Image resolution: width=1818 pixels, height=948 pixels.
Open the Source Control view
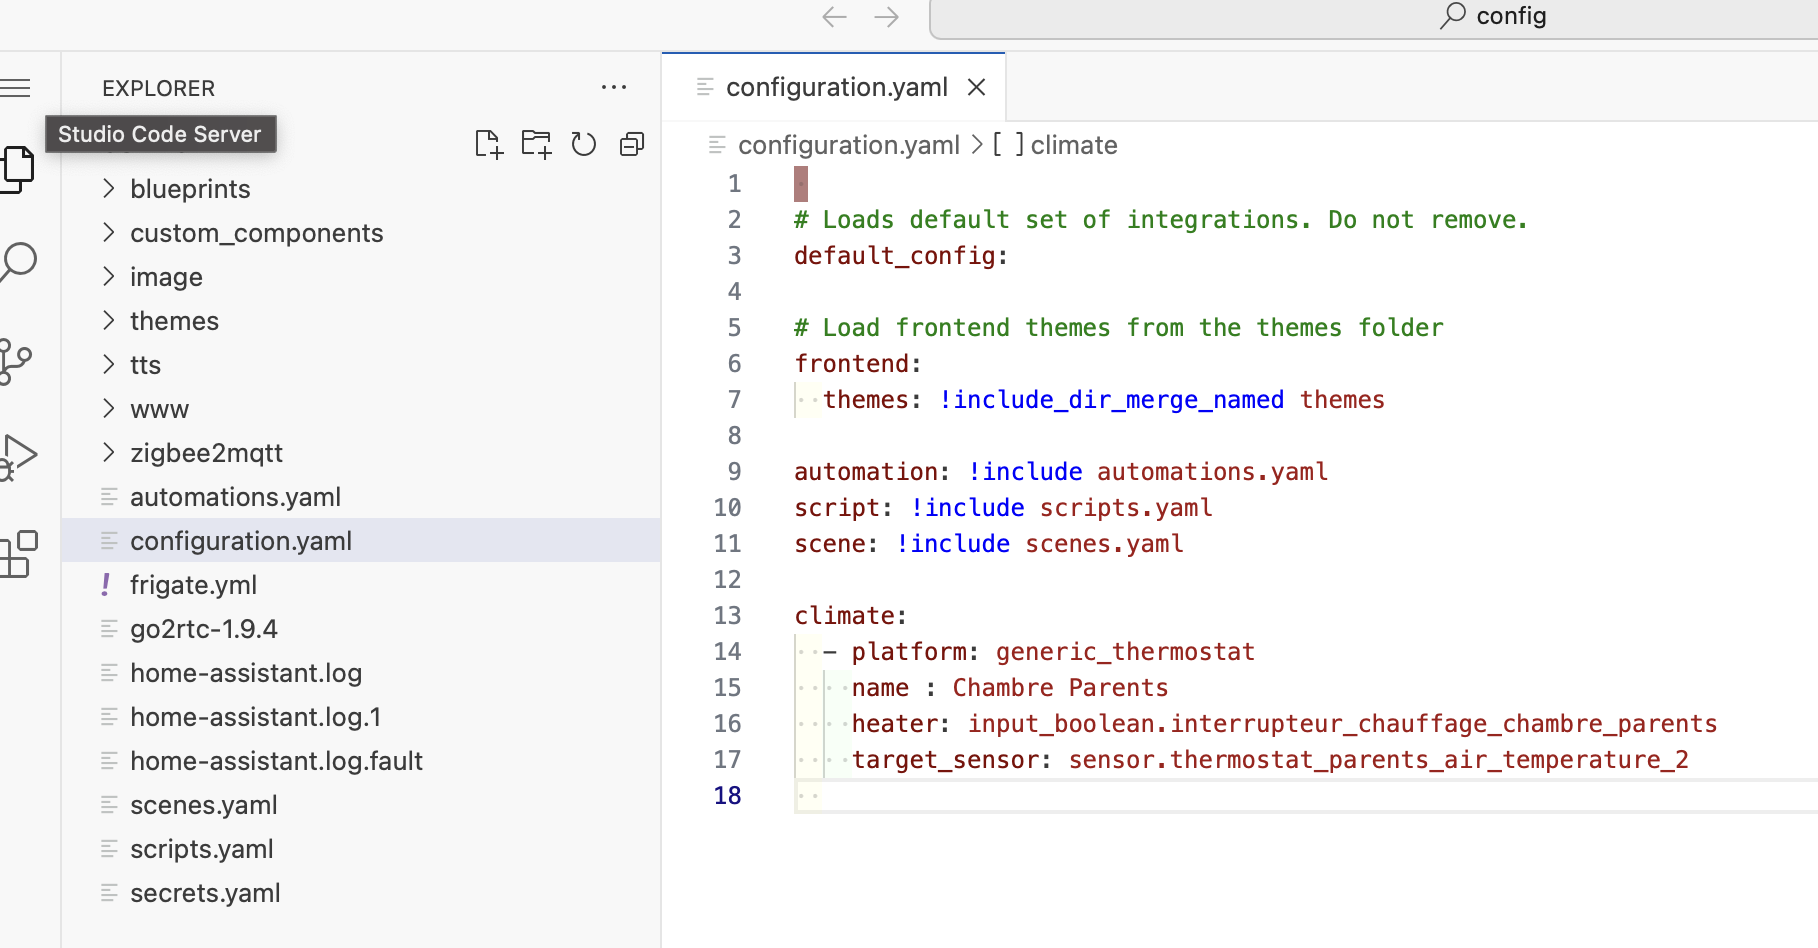click(x=16, y=361)
